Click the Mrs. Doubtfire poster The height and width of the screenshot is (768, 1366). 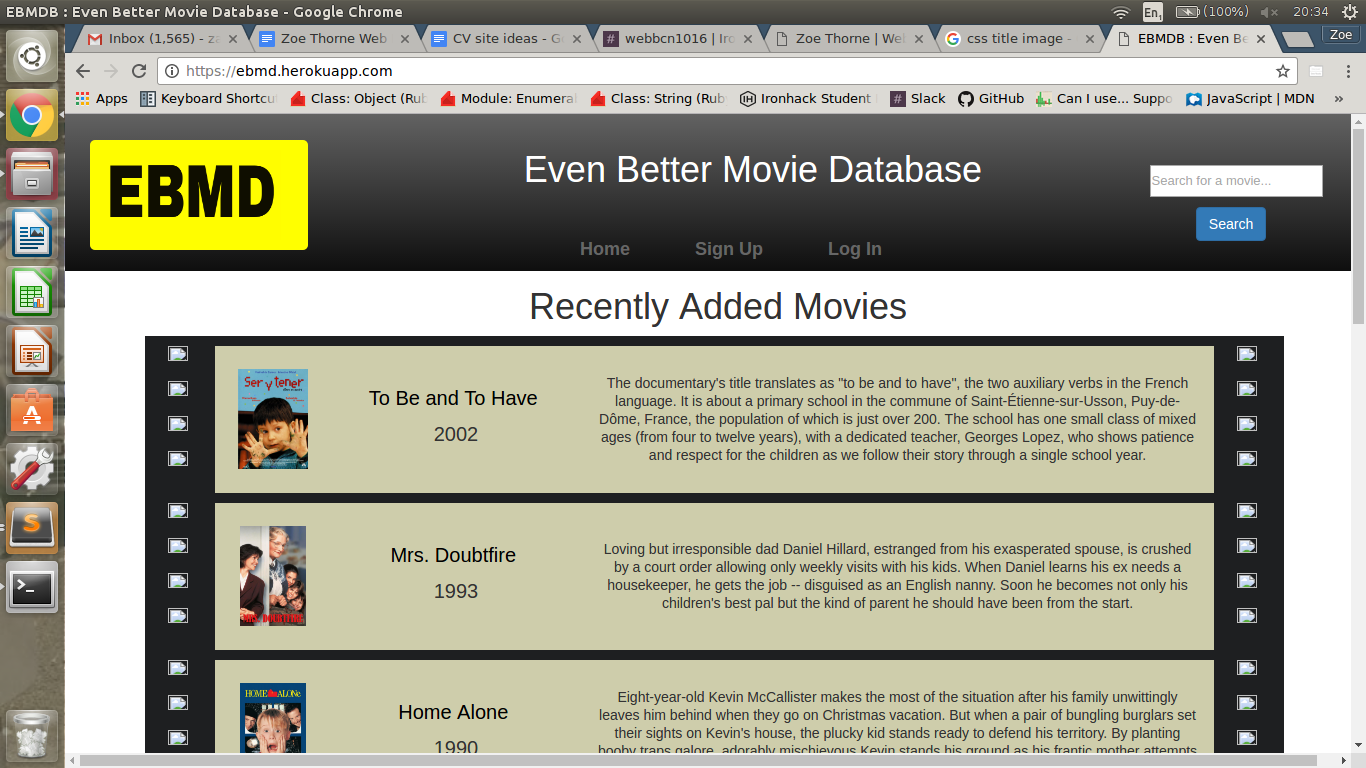click(x=273, y=576)
